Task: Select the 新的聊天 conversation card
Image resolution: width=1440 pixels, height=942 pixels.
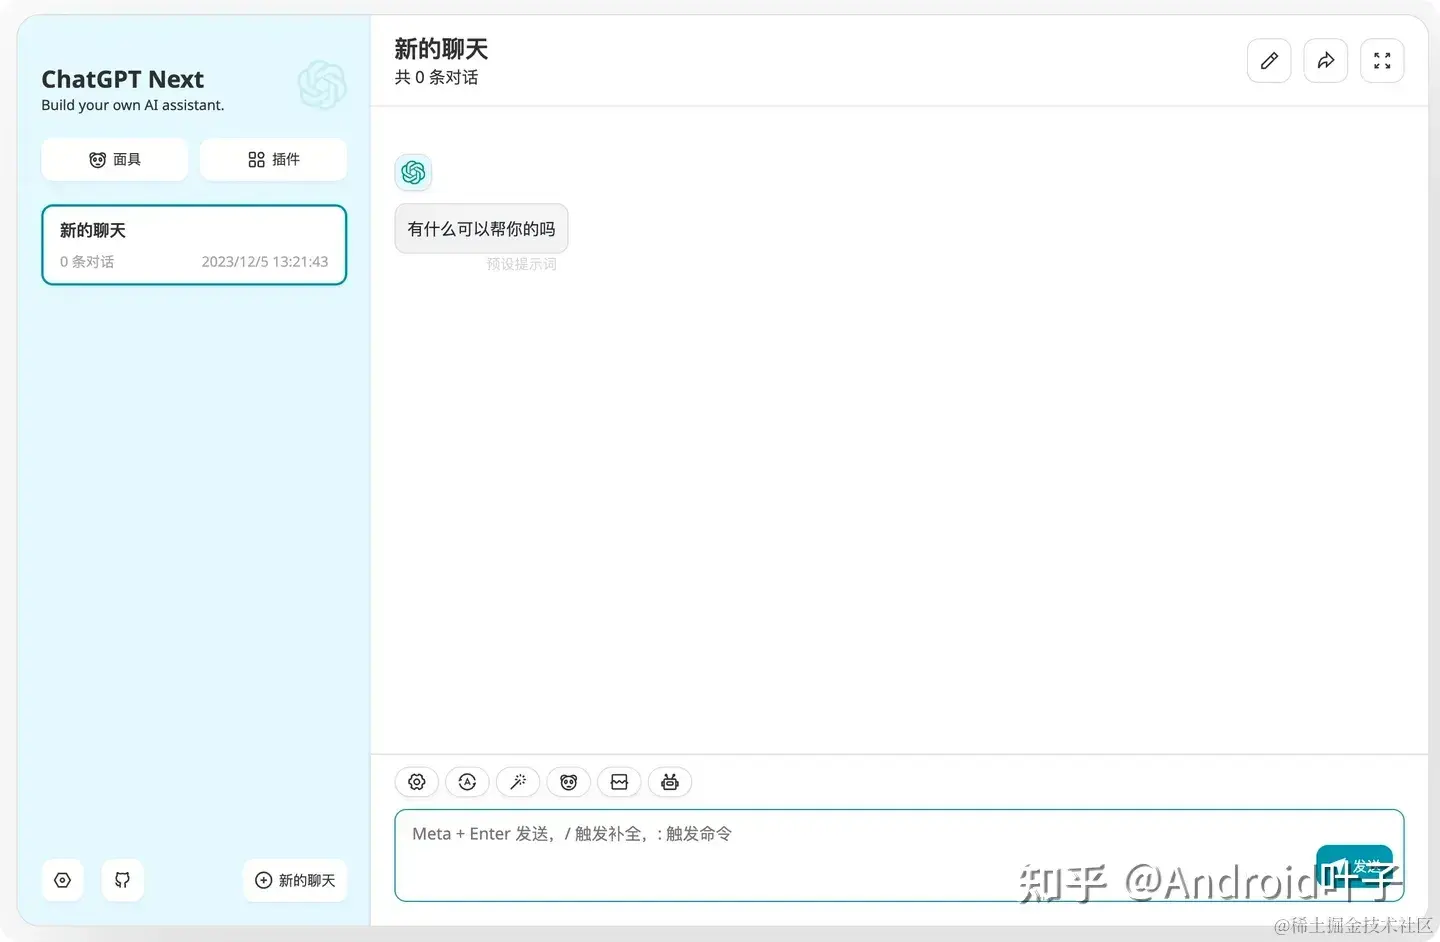Action: 194,245
